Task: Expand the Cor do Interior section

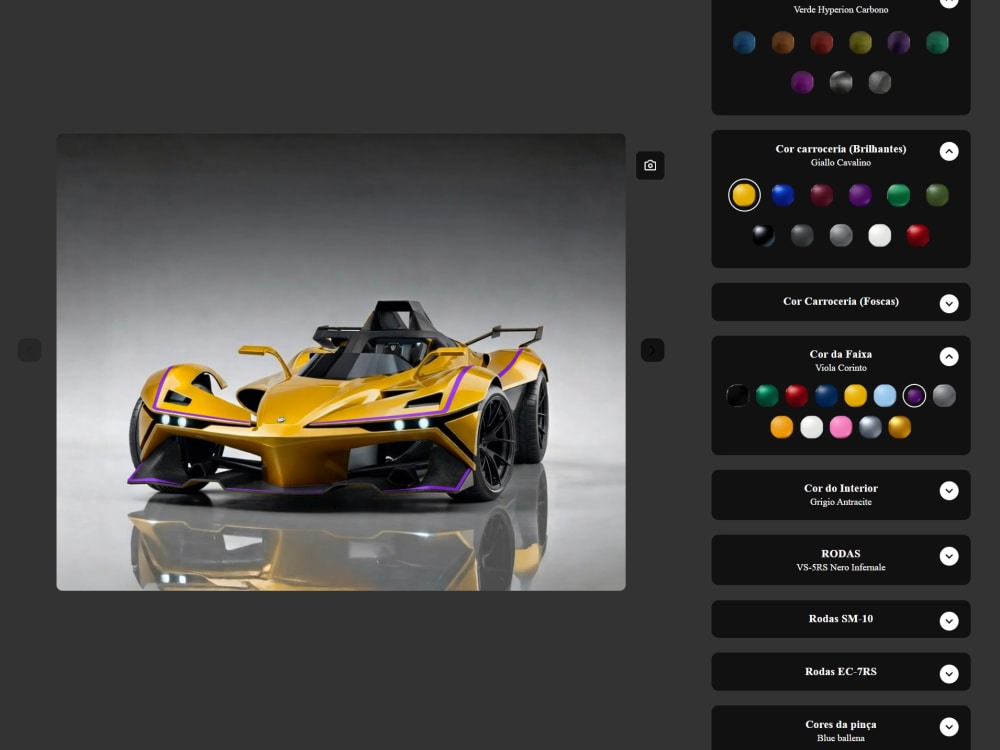Action: pos(949,490)
